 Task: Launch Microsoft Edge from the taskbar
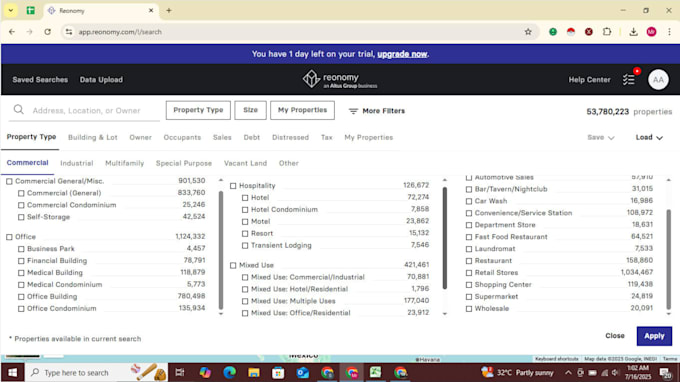(229, 372)
